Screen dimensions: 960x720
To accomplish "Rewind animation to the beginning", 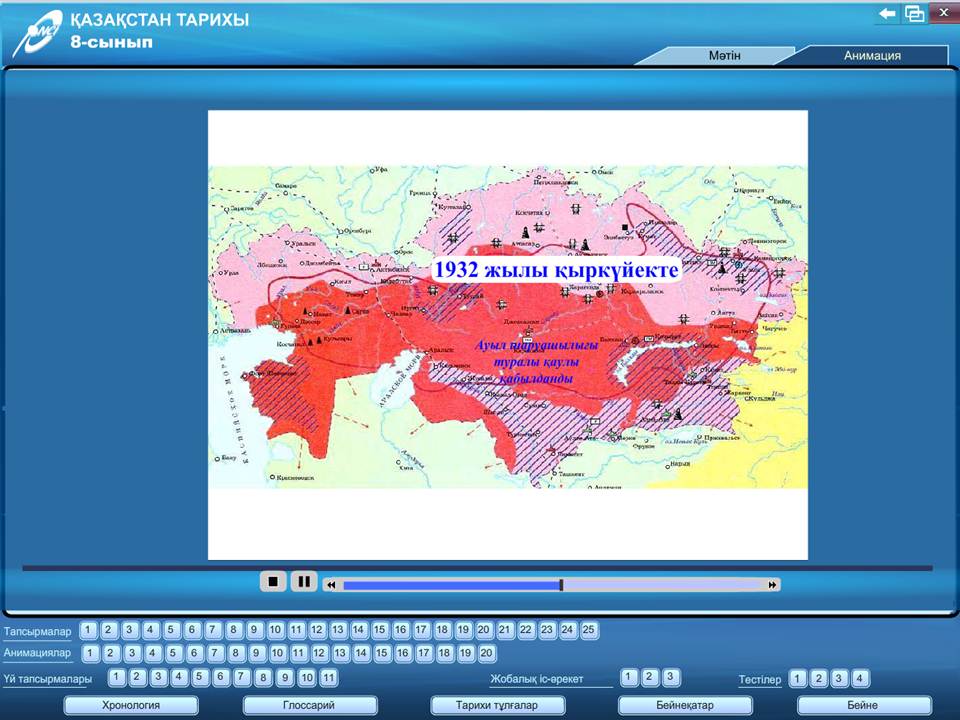I will 331,585.
